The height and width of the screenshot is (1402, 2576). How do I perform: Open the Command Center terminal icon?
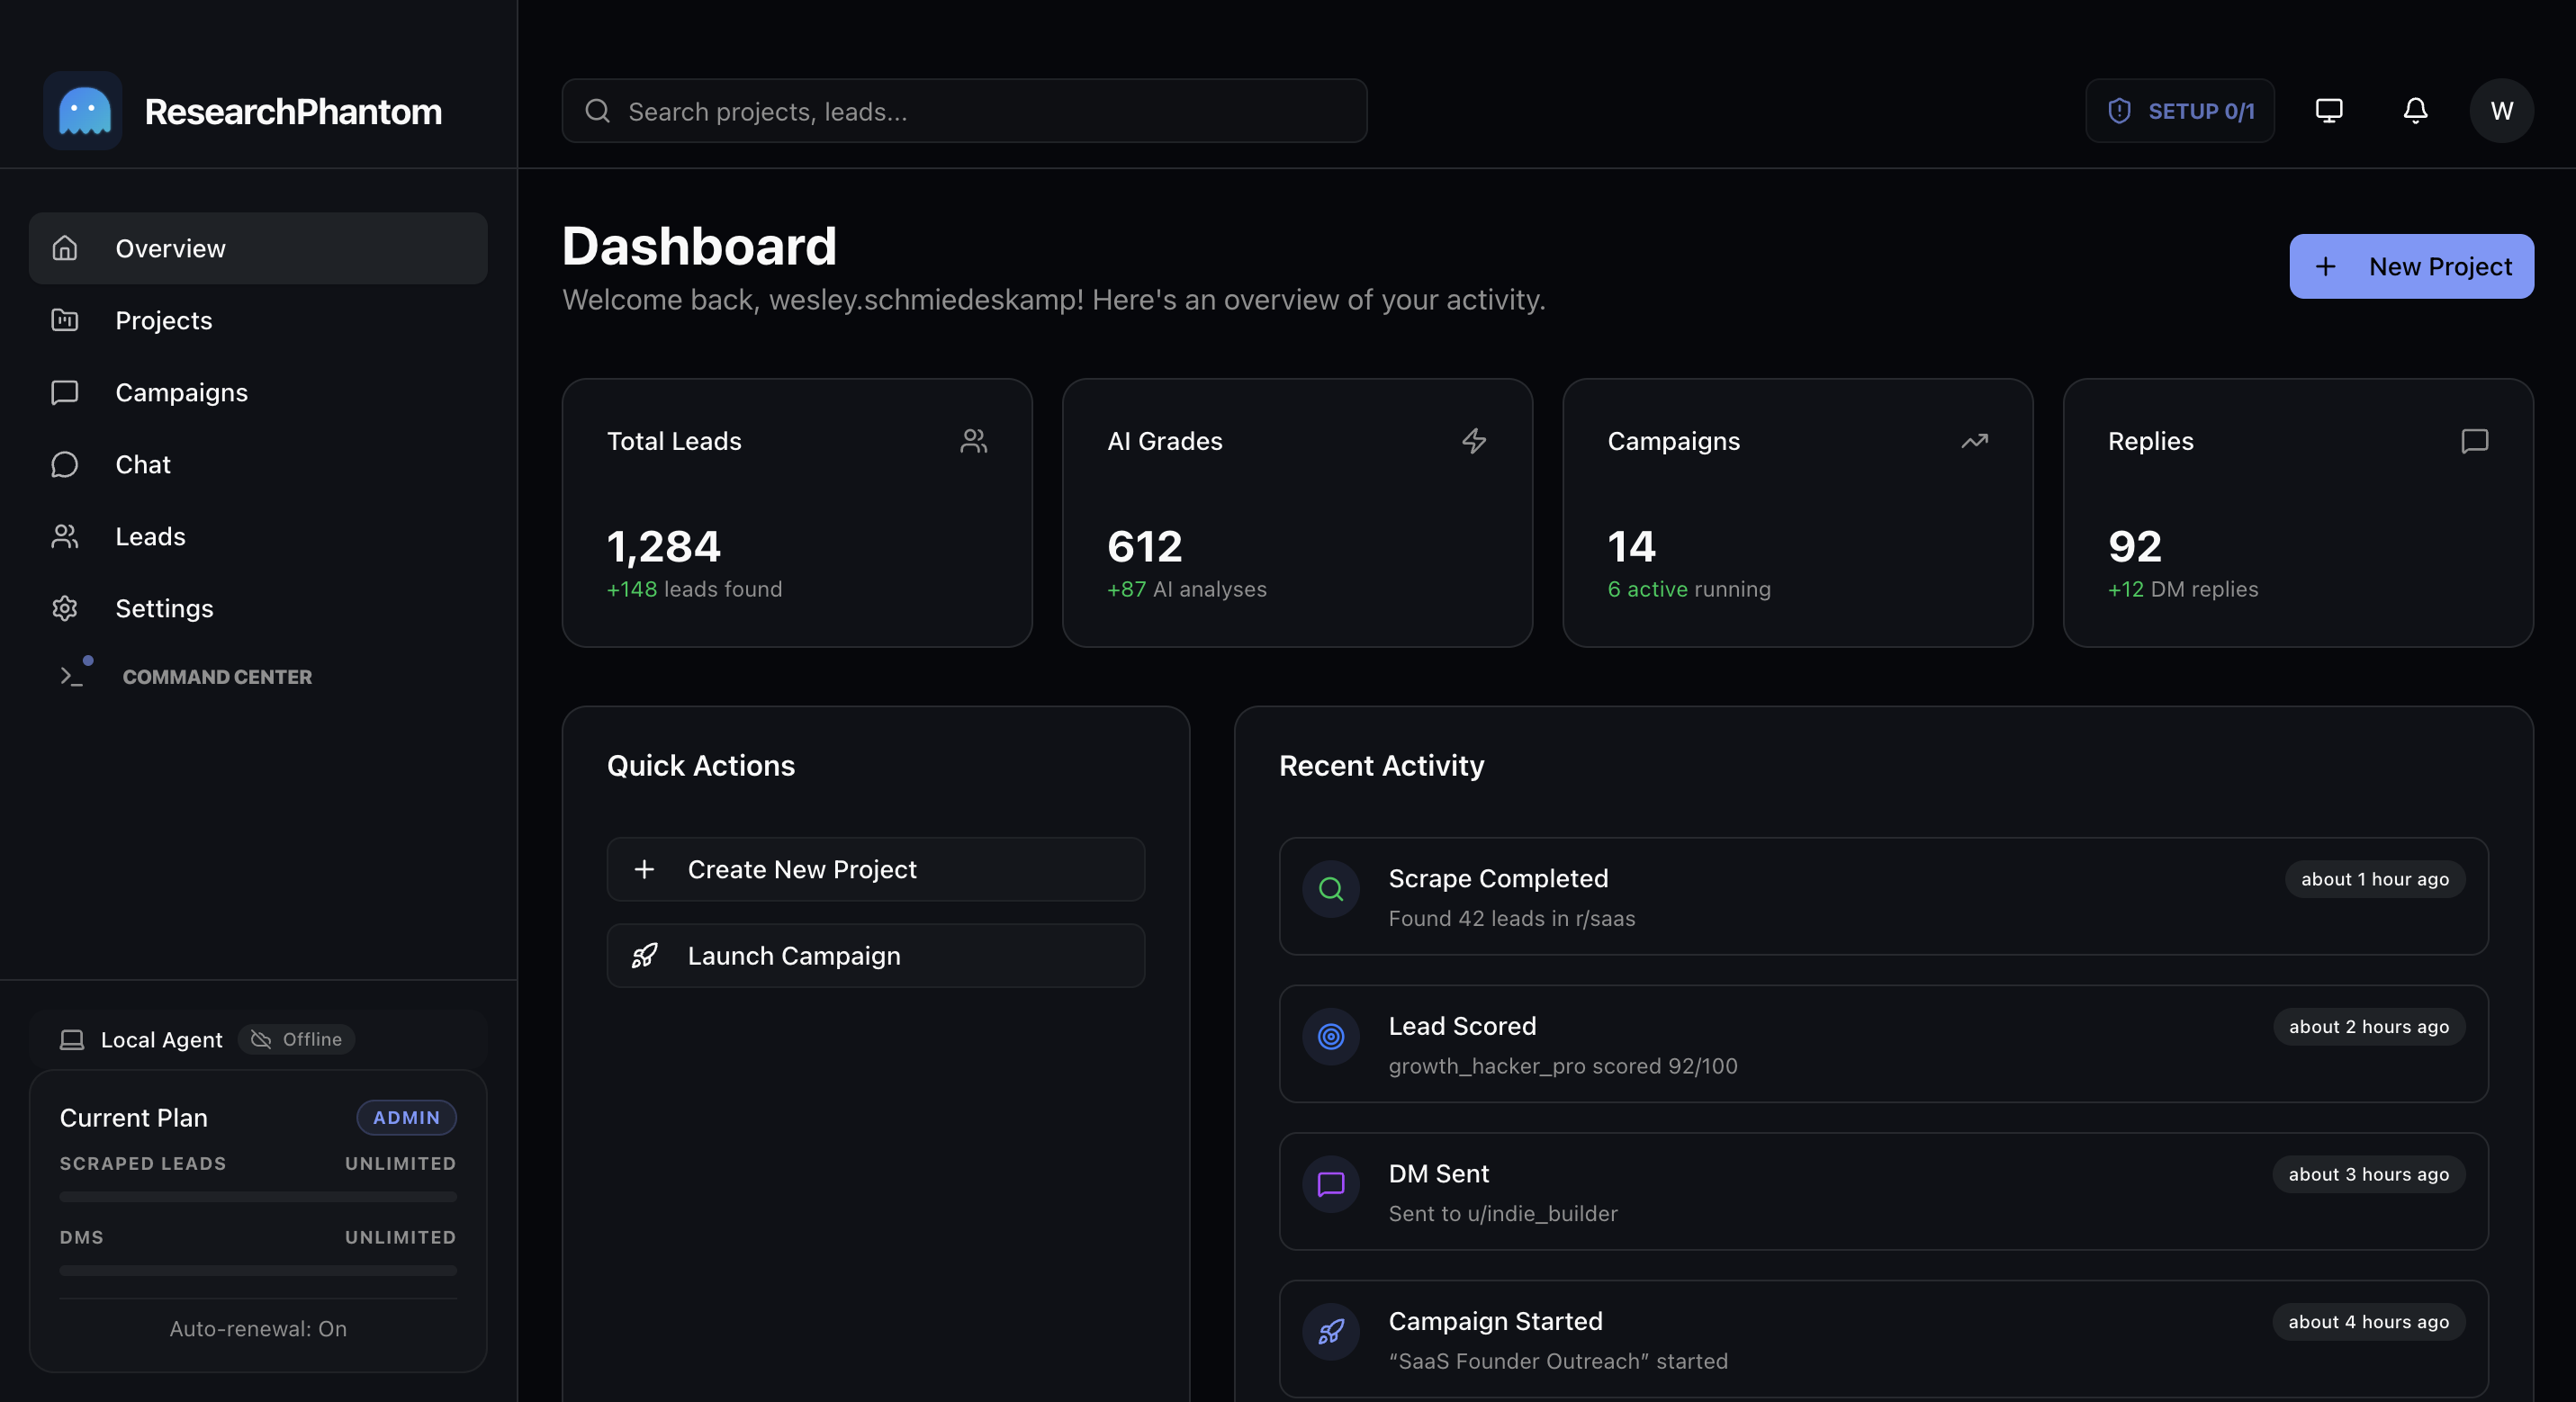70,676
